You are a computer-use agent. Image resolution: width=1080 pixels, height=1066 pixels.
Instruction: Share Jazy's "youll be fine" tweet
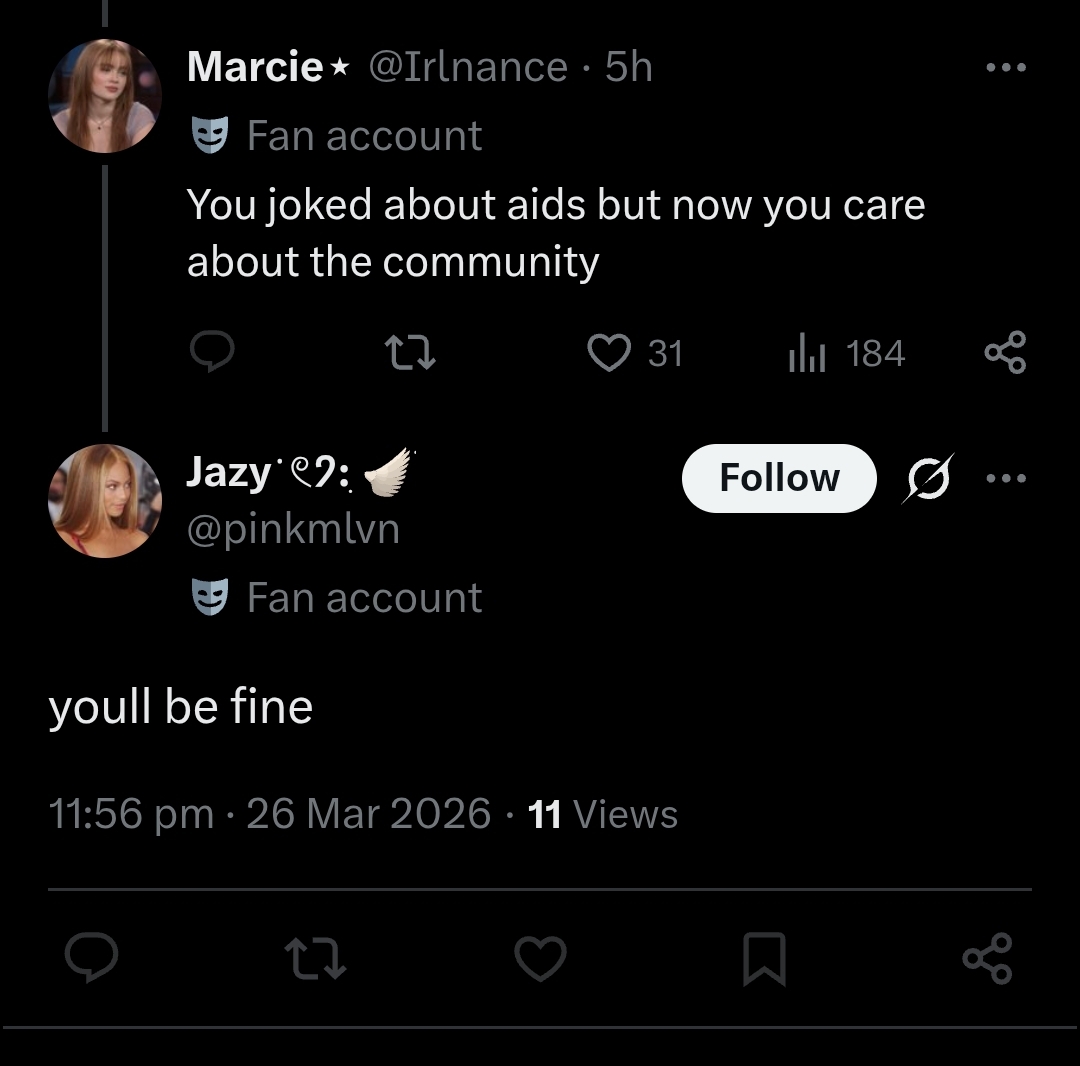coord(988,959)
